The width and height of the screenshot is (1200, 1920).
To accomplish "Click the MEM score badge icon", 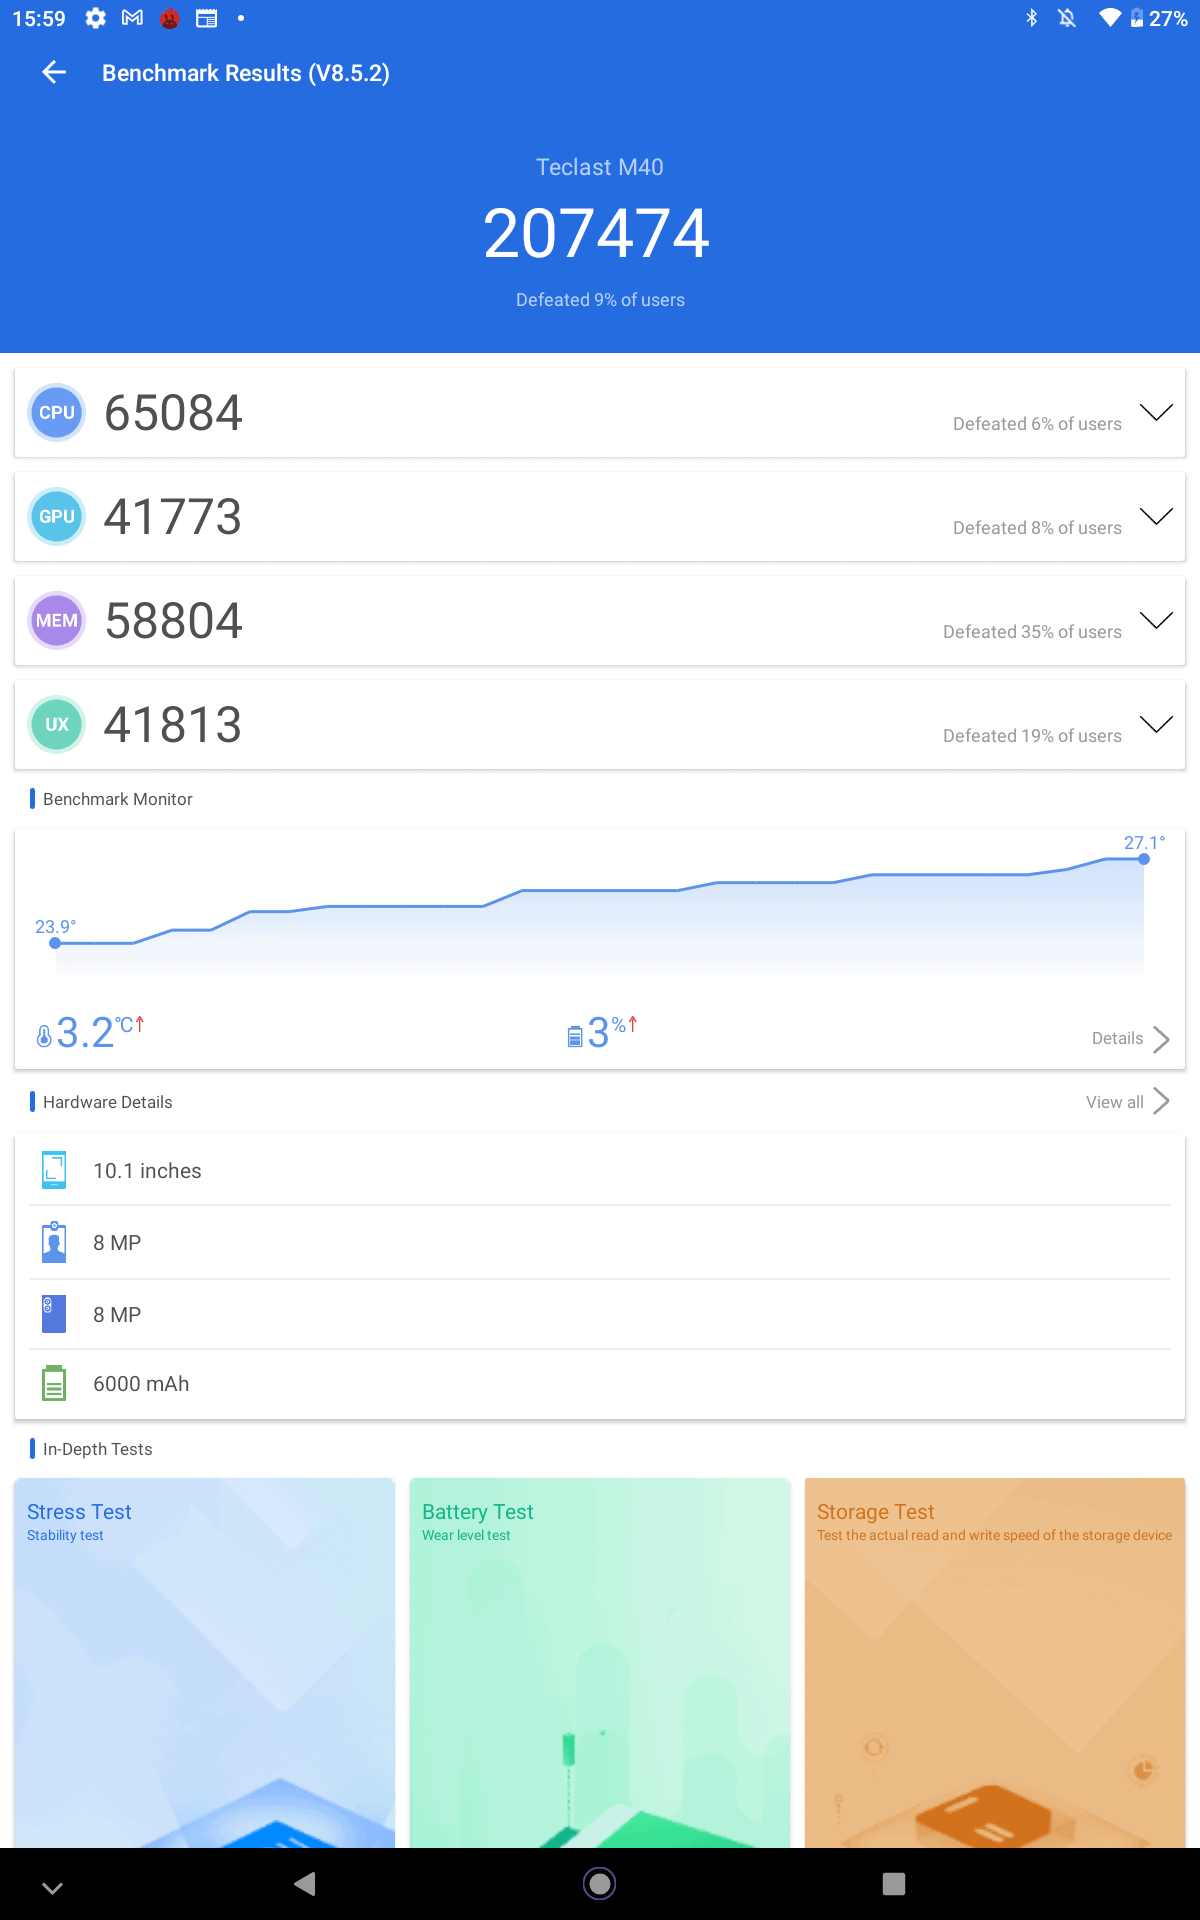I will coord(57,621).
